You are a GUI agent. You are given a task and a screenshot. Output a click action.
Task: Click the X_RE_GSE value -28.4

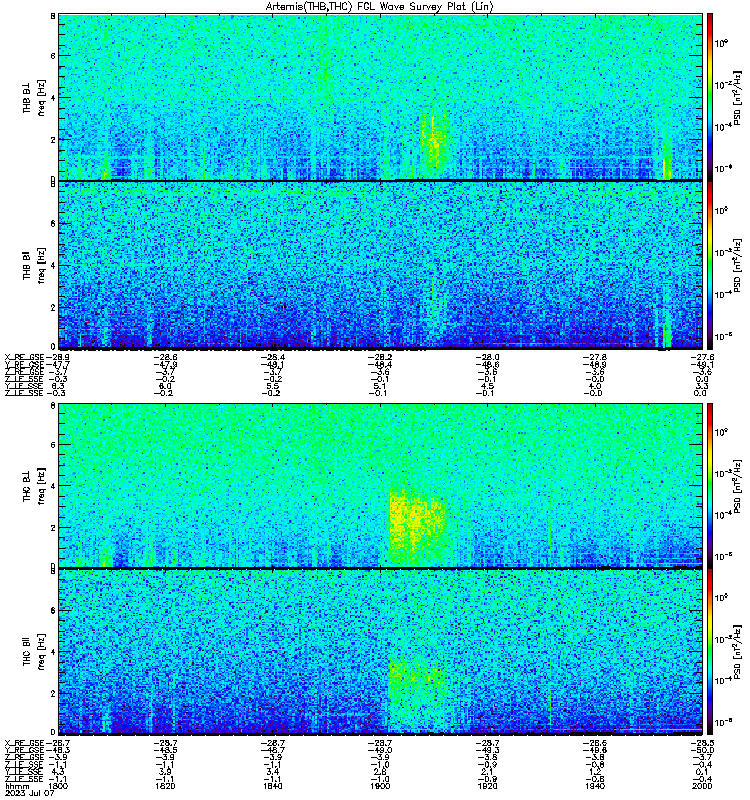pos(272,357)
